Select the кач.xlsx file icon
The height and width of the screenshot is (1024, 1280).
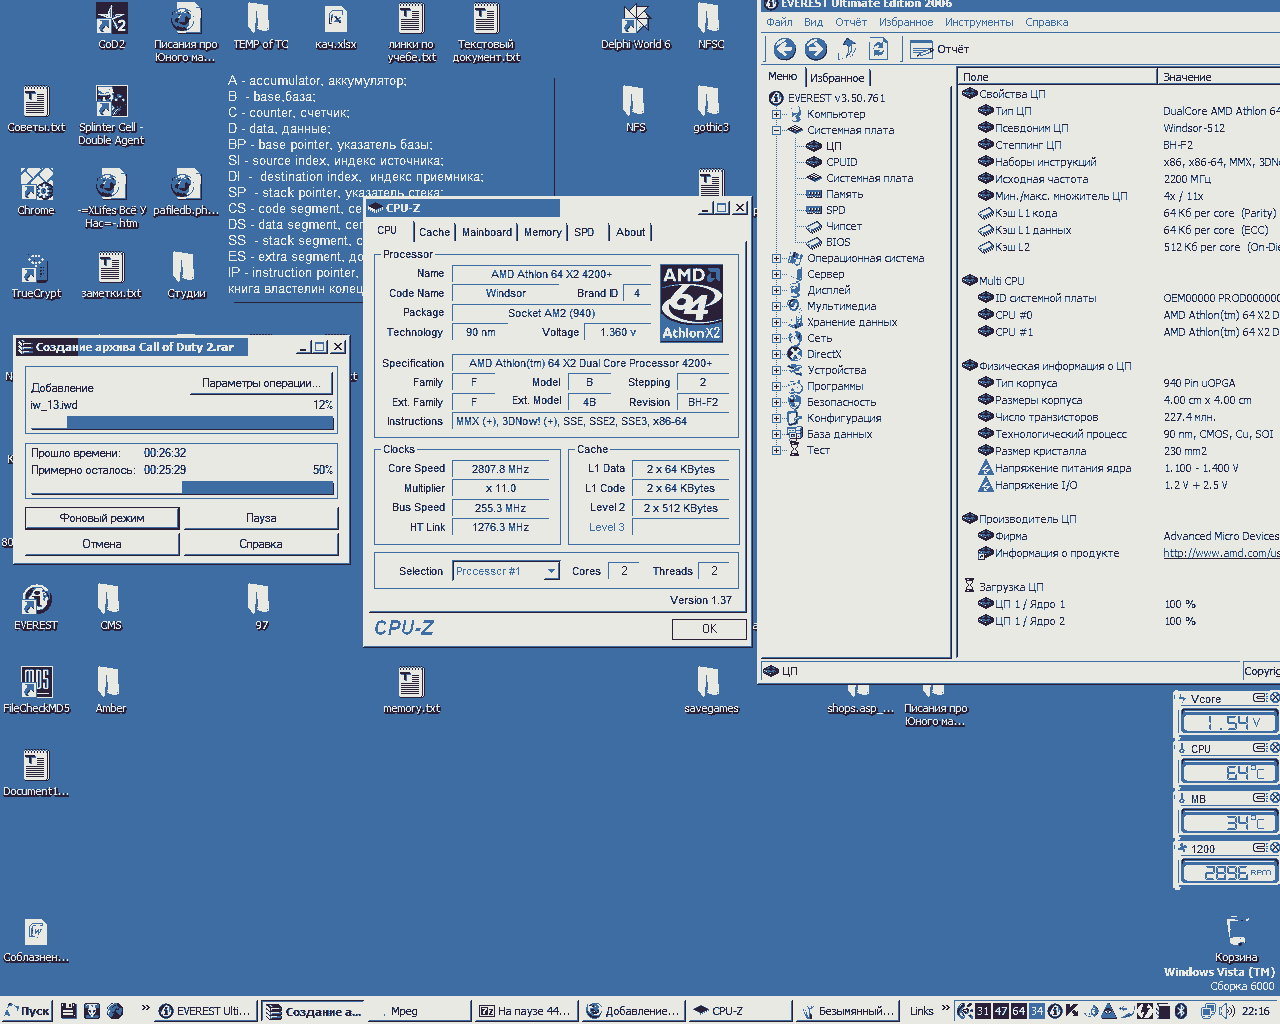point(336,27)
